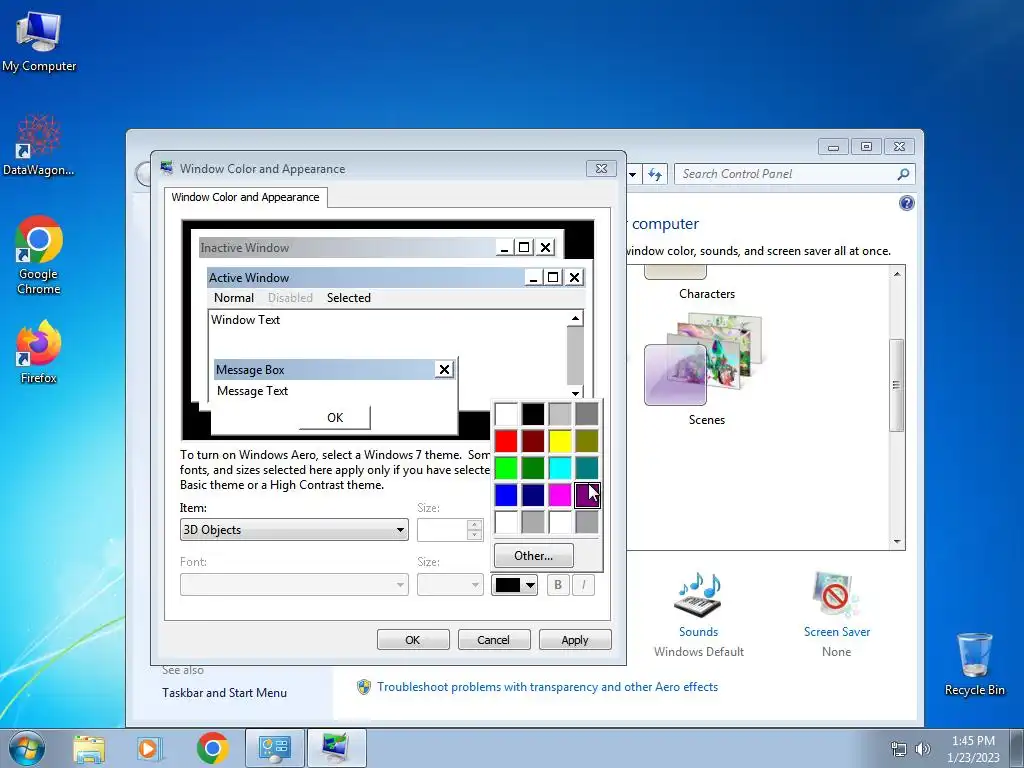
Task: Pick the yellow color swatch
Action: click(560, 441)
